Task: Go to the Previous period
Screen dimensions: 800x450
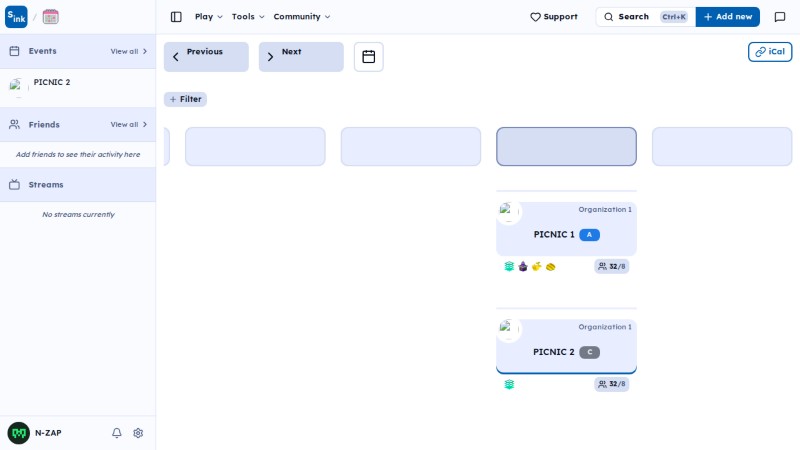Action: pyautogui.click(x=206, y=57)
